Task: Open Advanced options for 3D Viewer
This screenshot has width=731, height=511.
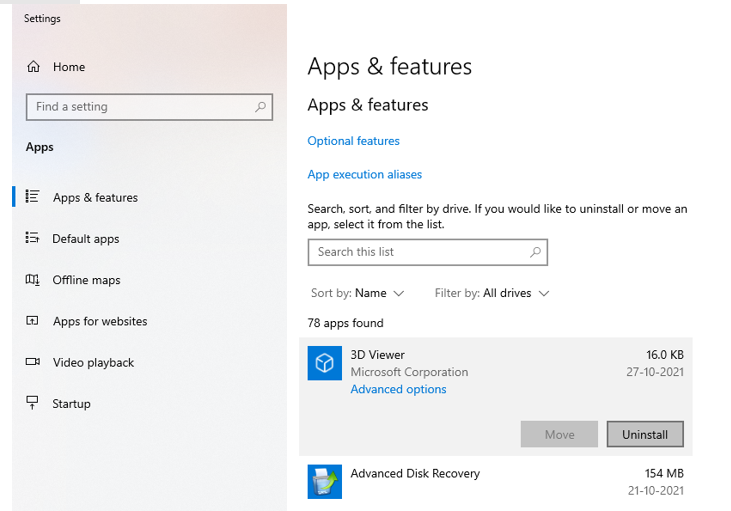Action: (399, 389)
